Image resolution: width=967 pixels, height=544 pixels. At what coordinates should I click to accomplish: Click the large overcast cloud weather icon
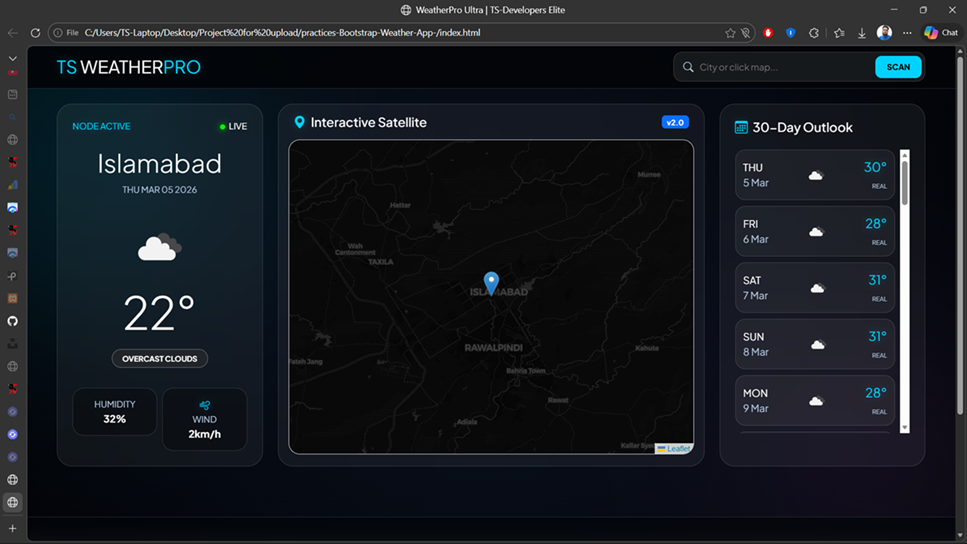pos(159,247)
